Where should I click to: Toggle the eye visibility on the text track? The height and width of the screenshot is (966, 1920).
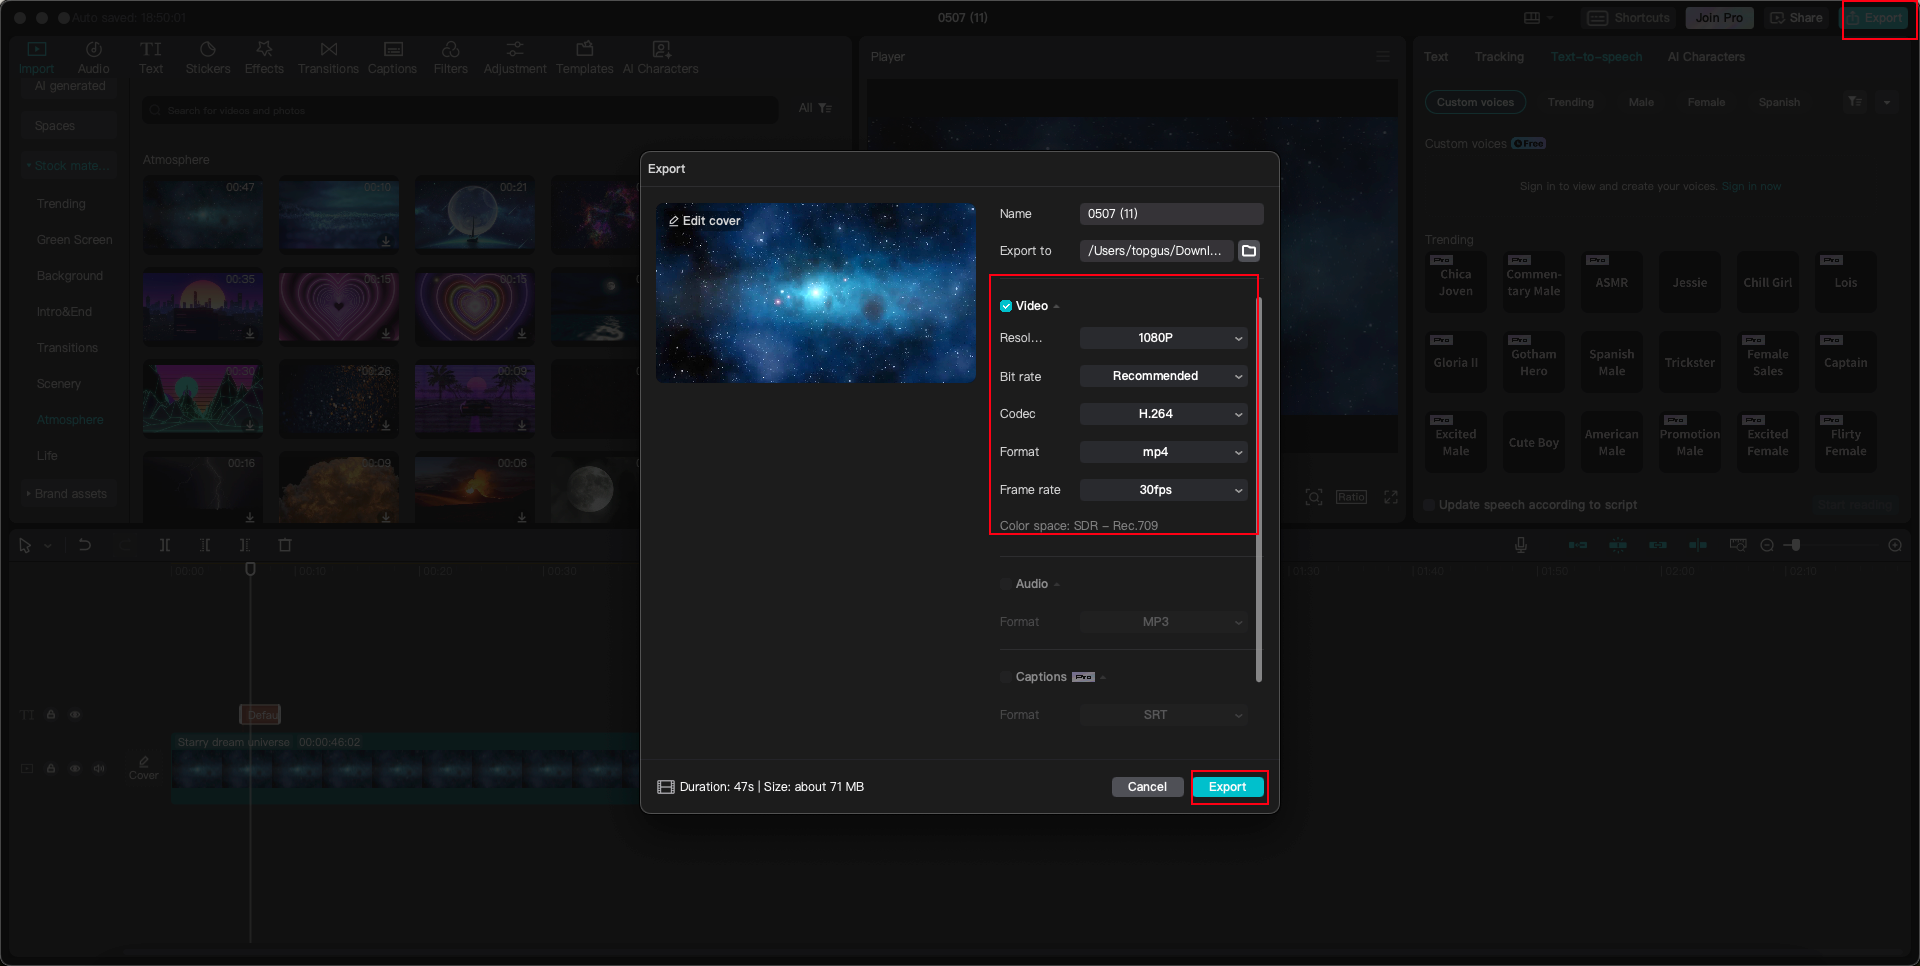pyautogui.click(x=75, y=715)
